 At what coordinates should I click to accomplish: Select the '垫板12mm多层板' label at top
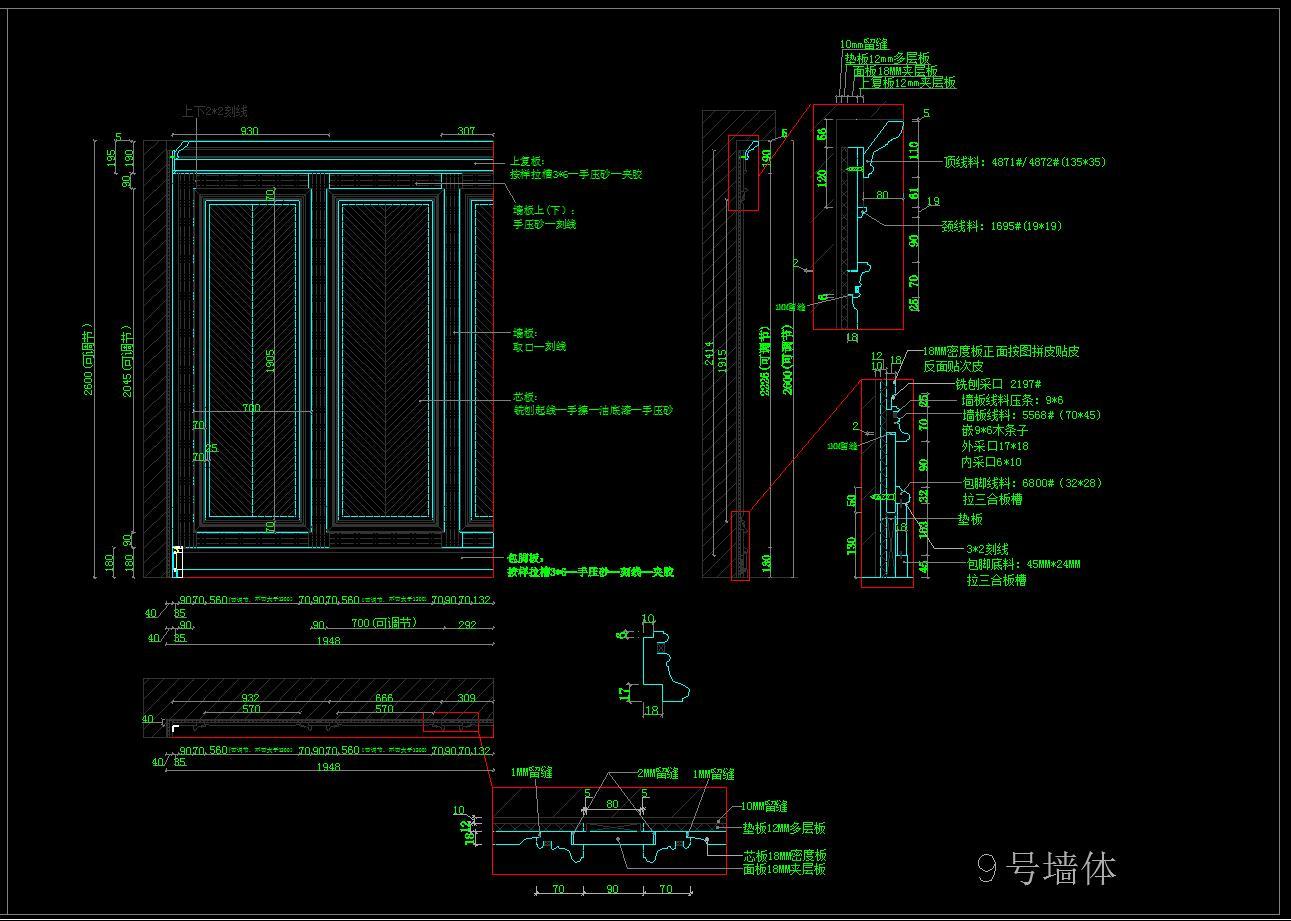886,58
